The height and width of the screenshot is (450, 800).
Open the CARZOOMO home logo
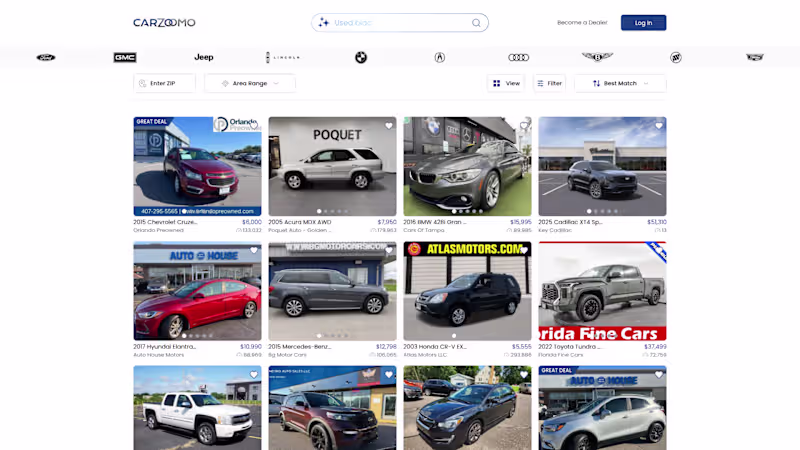click(x=164, y=22)
